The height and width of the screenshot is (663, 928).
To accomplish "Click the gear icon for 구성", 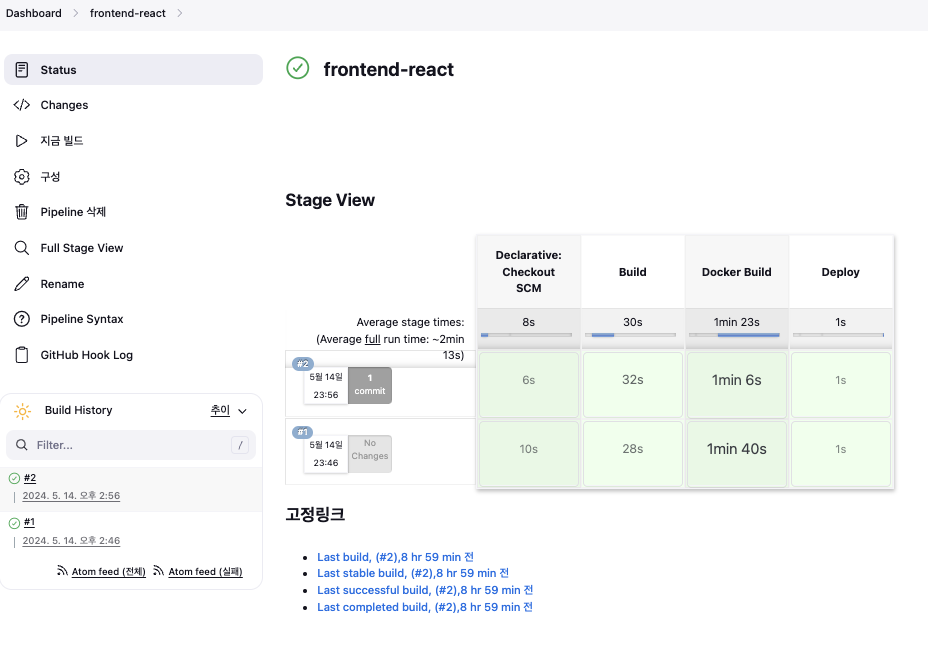I will (22, 177).
